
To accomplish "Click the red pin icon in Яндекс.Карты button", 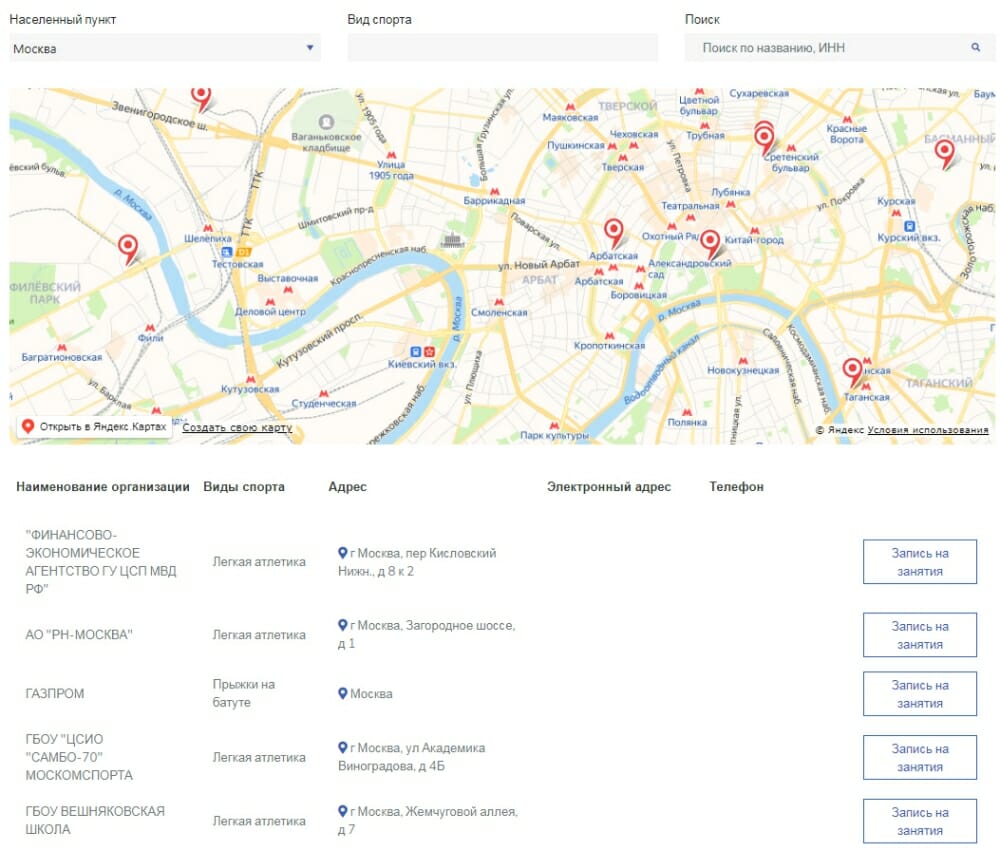I will [x=27, y=426].
